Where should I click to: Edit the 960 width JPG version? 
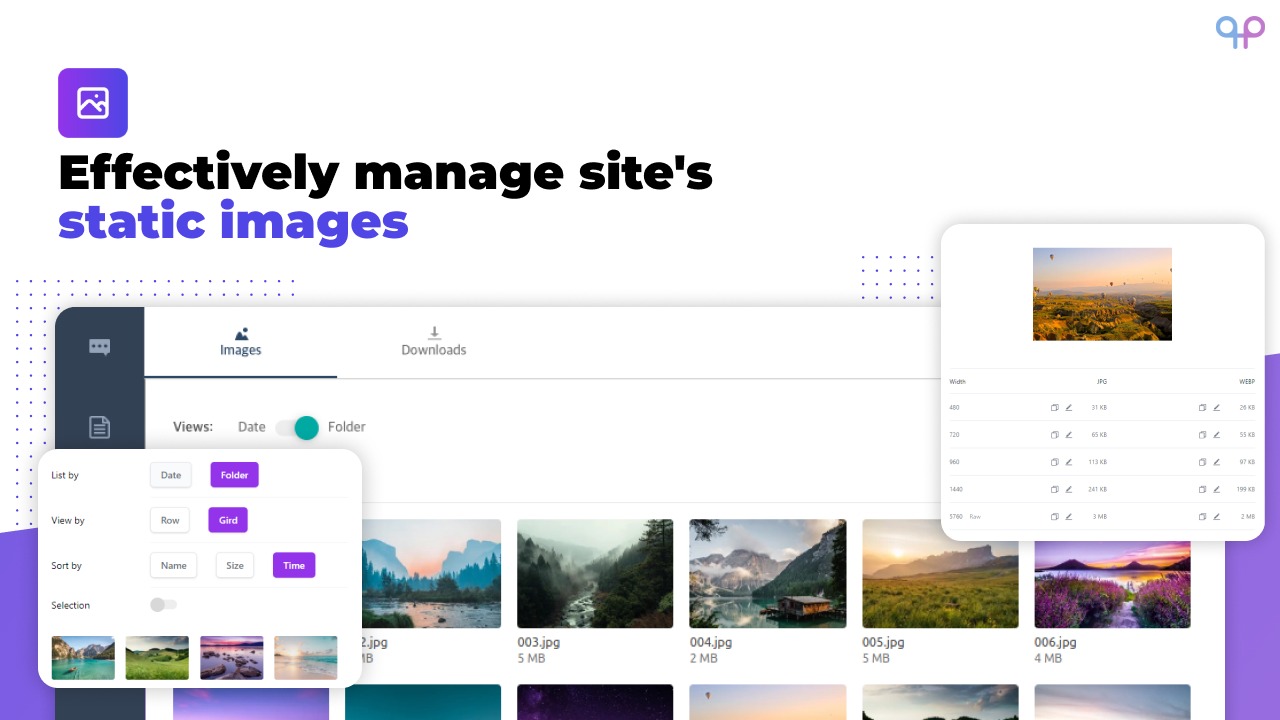point(1068,462)
